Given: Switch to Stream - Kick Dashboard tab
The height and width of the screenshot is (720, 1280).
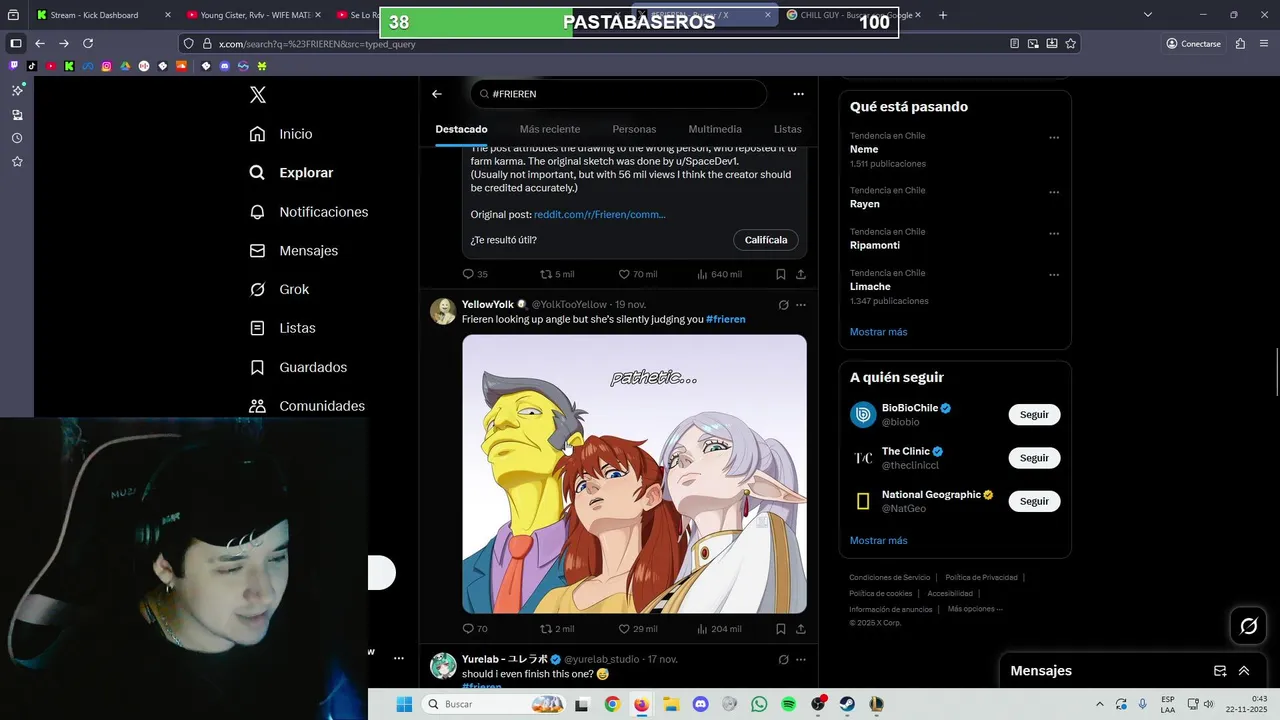Looking at the screenshot, I should 95,15.
